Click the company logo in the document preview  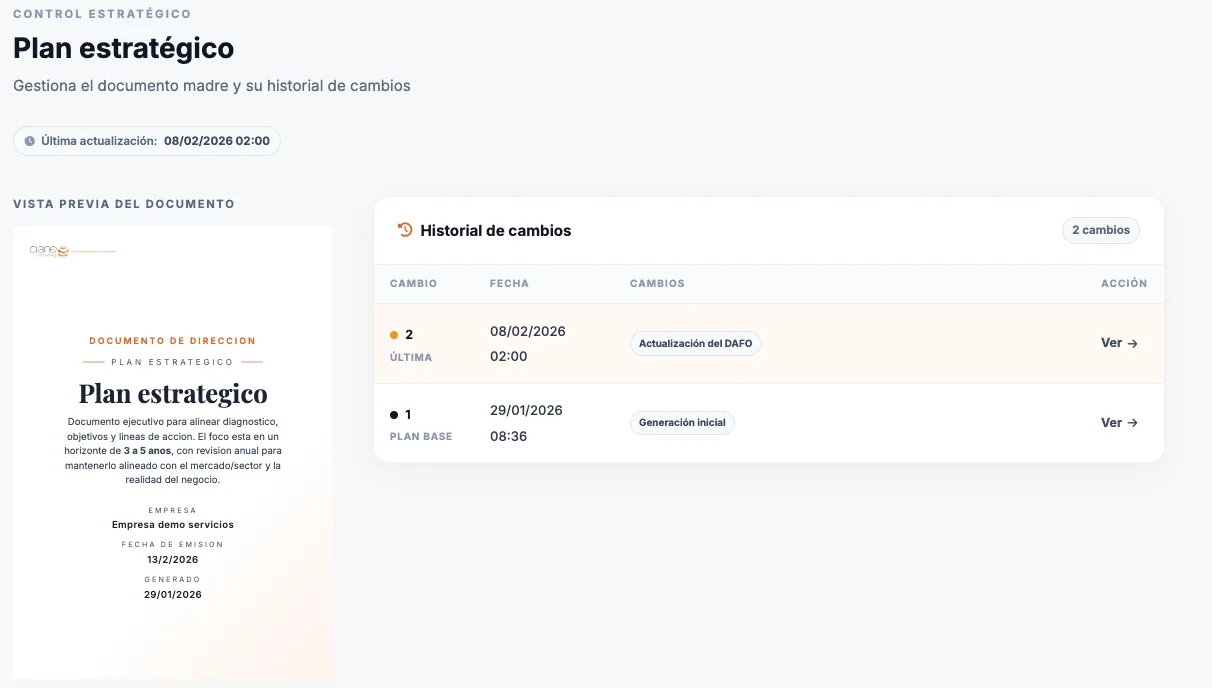tap(49, 251)
